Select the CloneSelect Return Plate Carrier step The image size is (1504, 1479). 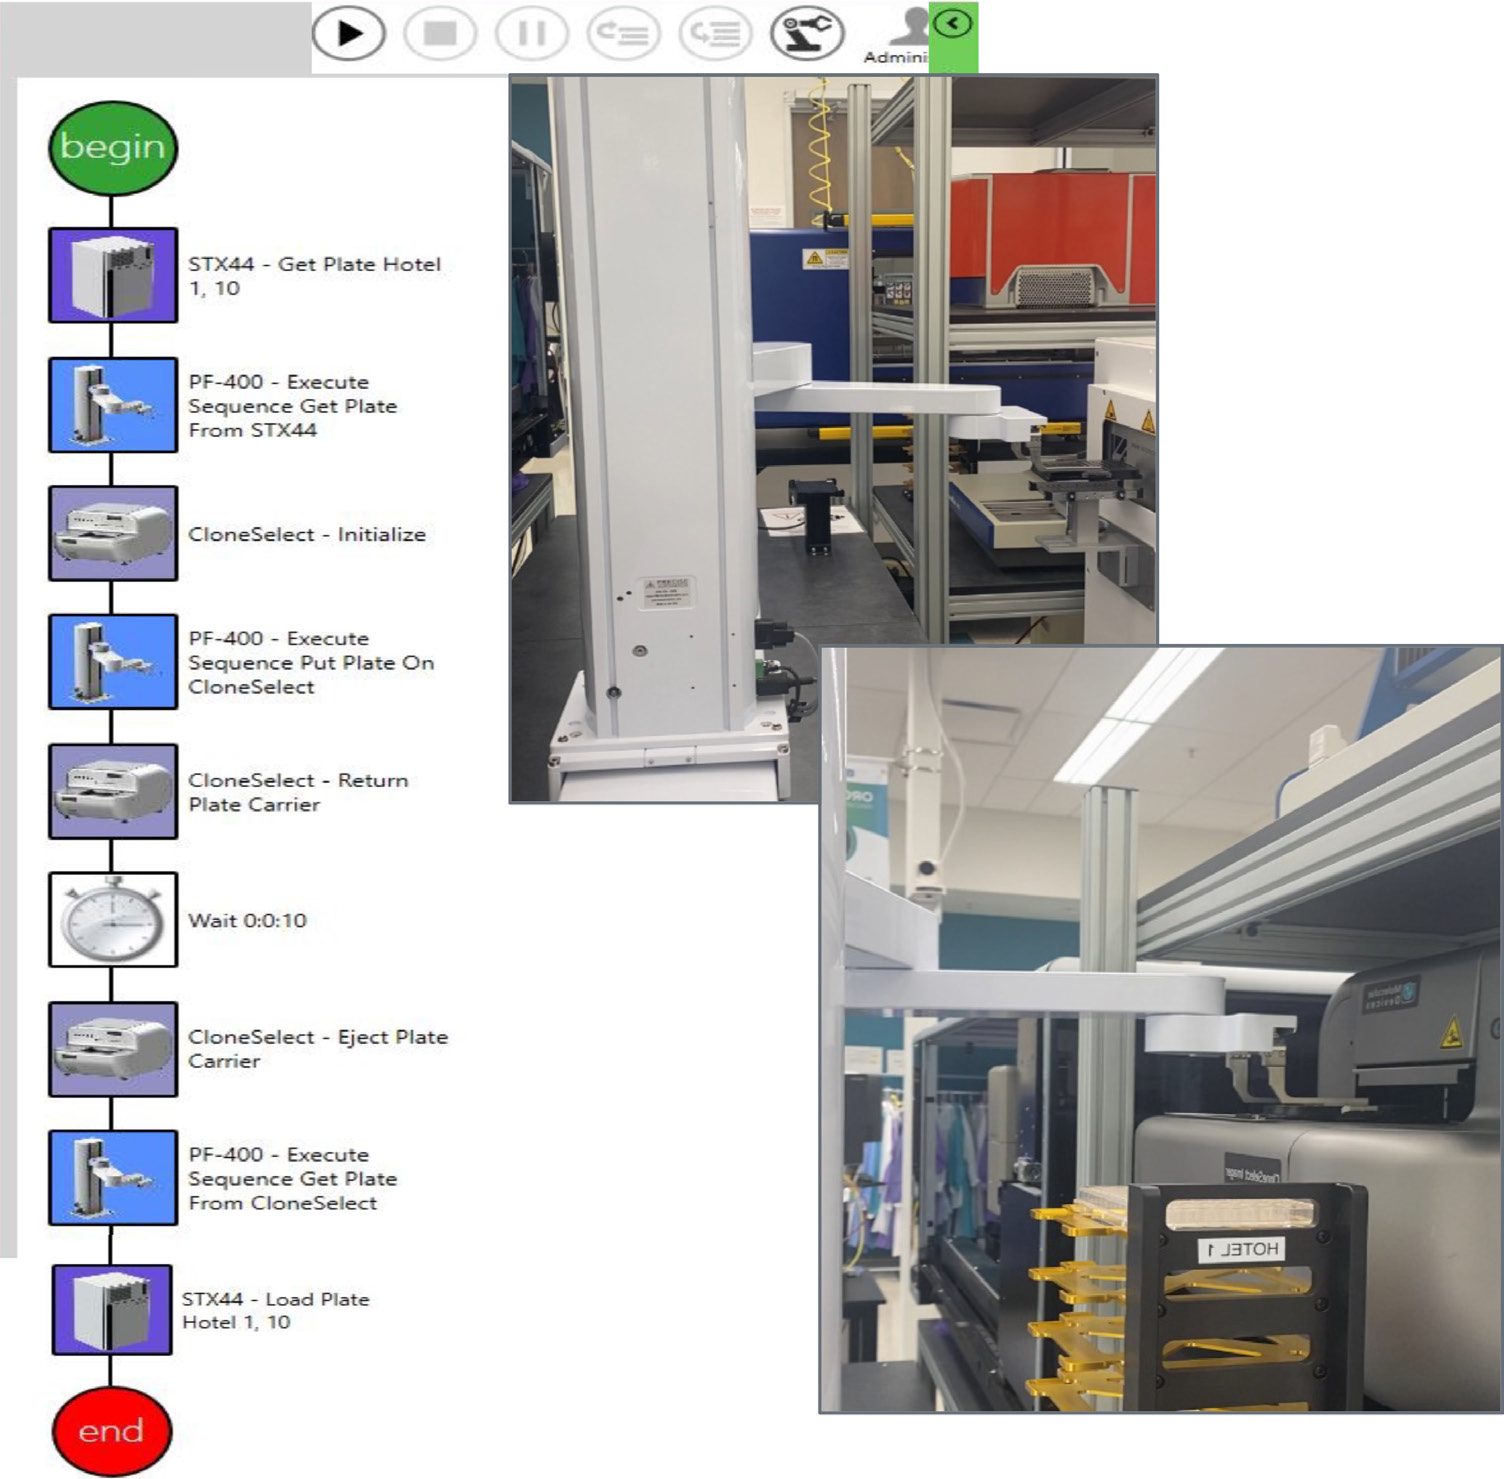[x=111, y=792]
